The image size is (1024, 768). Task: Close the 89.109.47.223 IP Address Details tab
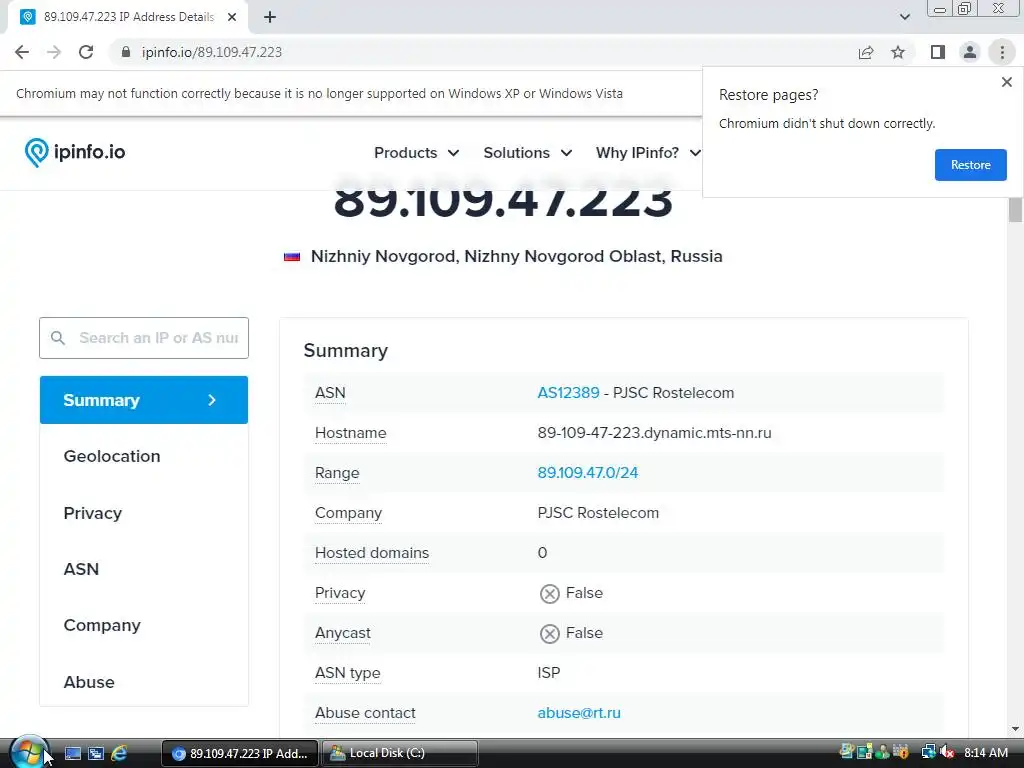tap(232, 17)
